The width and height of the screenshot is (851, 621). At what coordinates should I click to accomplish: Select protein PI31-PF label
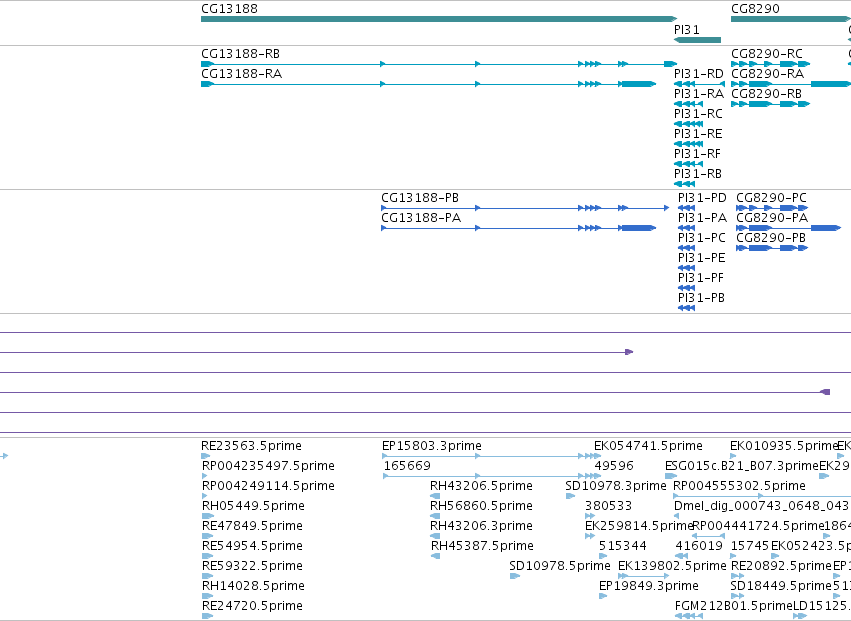pyautogui.click(x=701, y=278)
